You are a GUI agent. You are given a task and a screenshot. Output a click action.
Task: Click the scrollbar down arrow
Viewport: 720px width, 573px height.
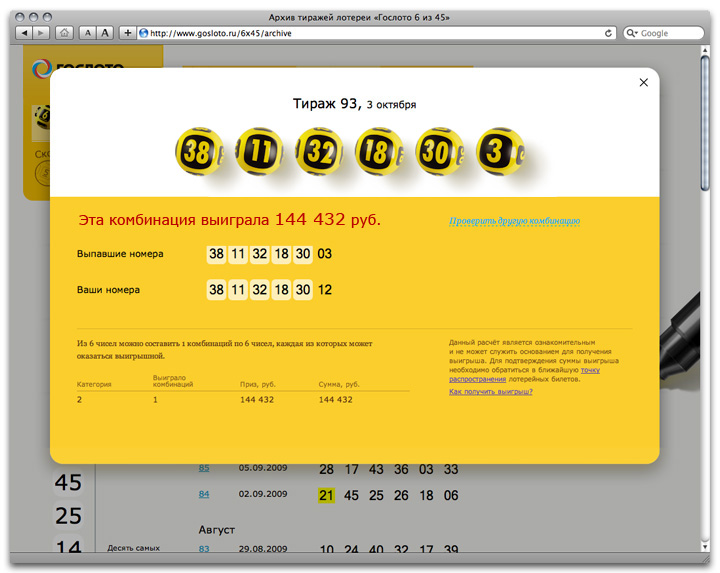pos(705,547)
